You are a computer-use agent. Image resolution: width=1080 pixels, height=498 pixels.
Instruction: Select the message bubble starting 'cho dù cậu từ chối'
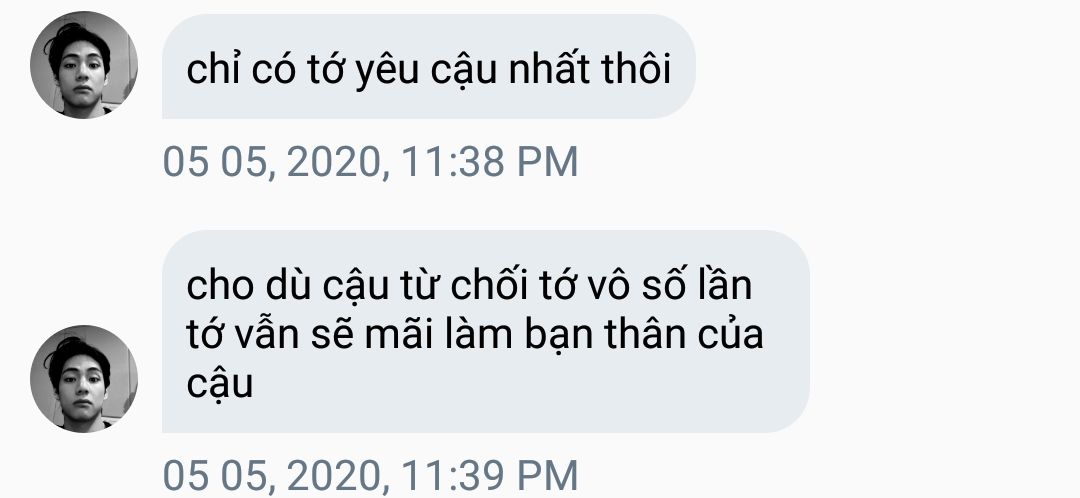[x=486, y=331]
